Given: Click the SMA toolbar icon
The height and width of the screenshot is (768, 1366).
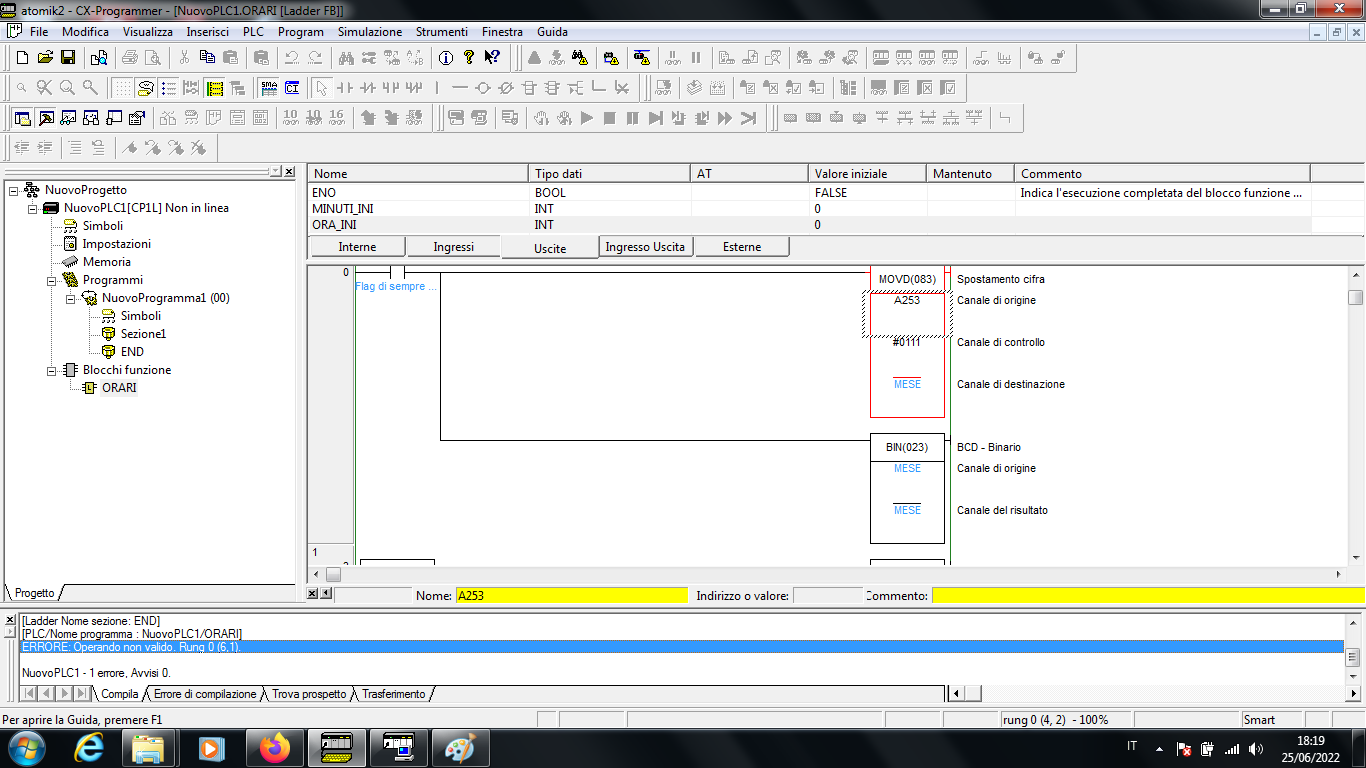Looking at the screenshot, I should pyautogui.click(x=268, y=88).
